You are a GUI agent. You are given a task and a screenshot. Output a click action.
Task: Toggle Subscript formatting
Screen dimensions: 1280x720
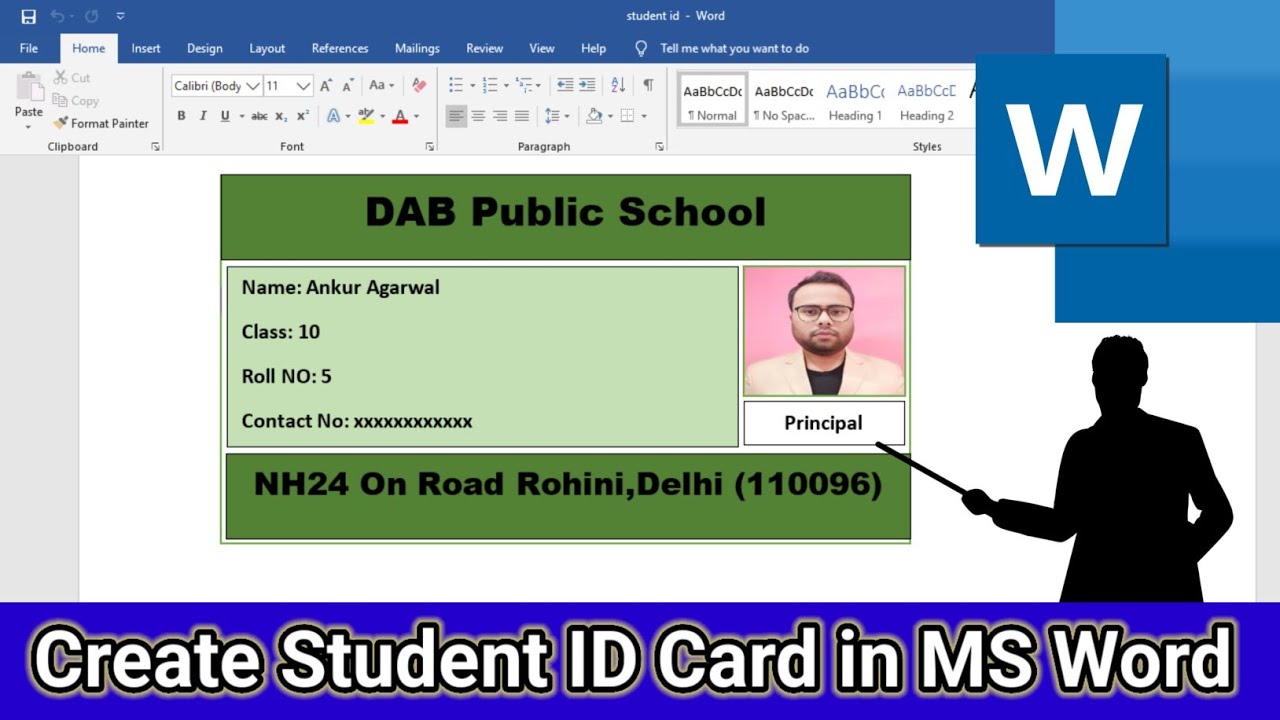coord(281,116)
